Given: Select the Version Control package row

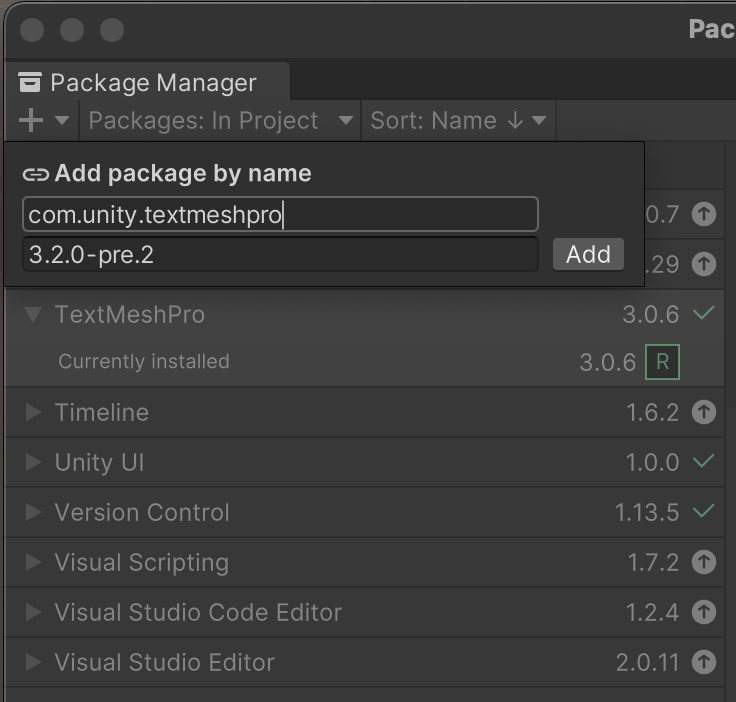Looking at the screenshot, I should (365, 512).
